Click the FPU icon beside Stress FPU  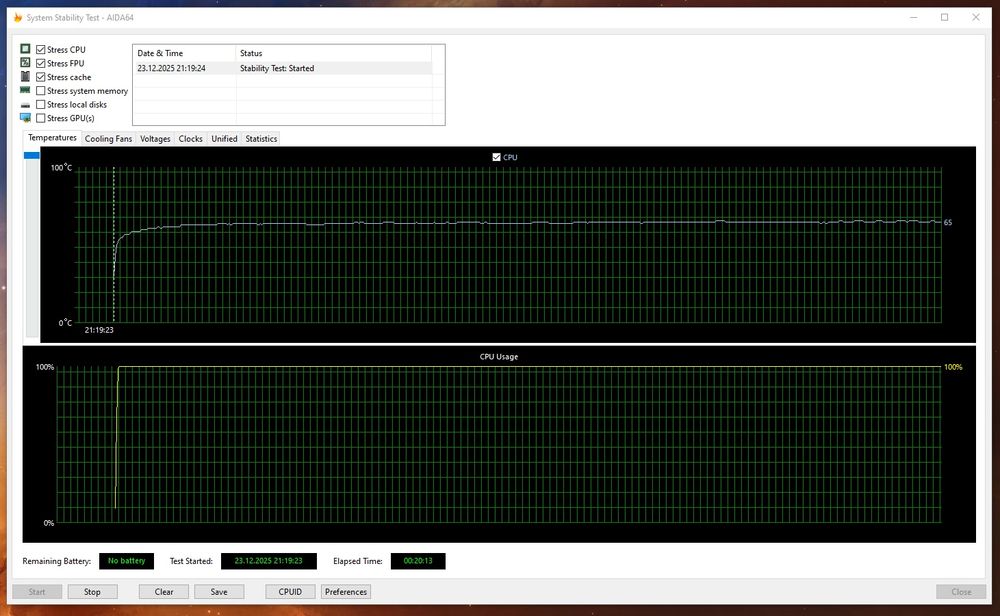click(25, 62)
